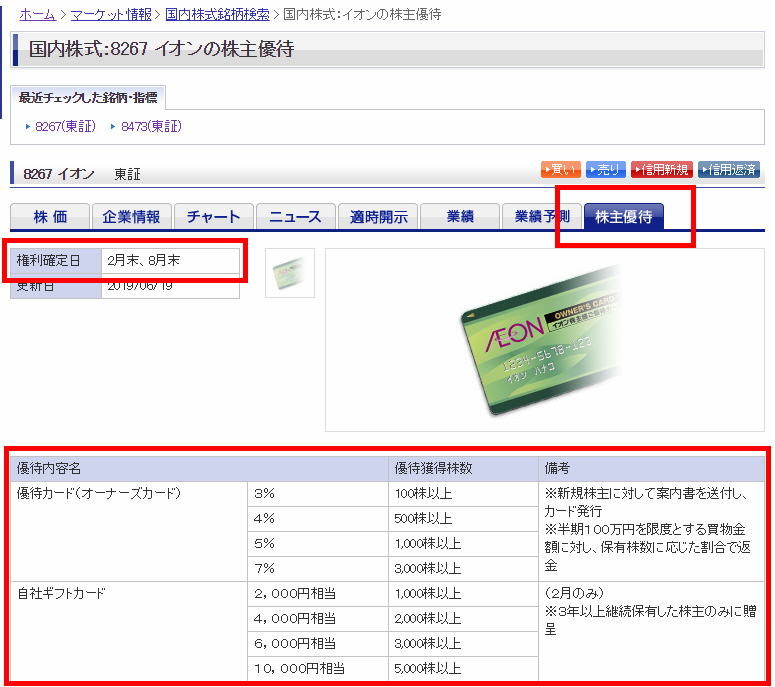The image size is (775, 687).
Task: Click the blue 売り button
Action: tap(605, 170)
